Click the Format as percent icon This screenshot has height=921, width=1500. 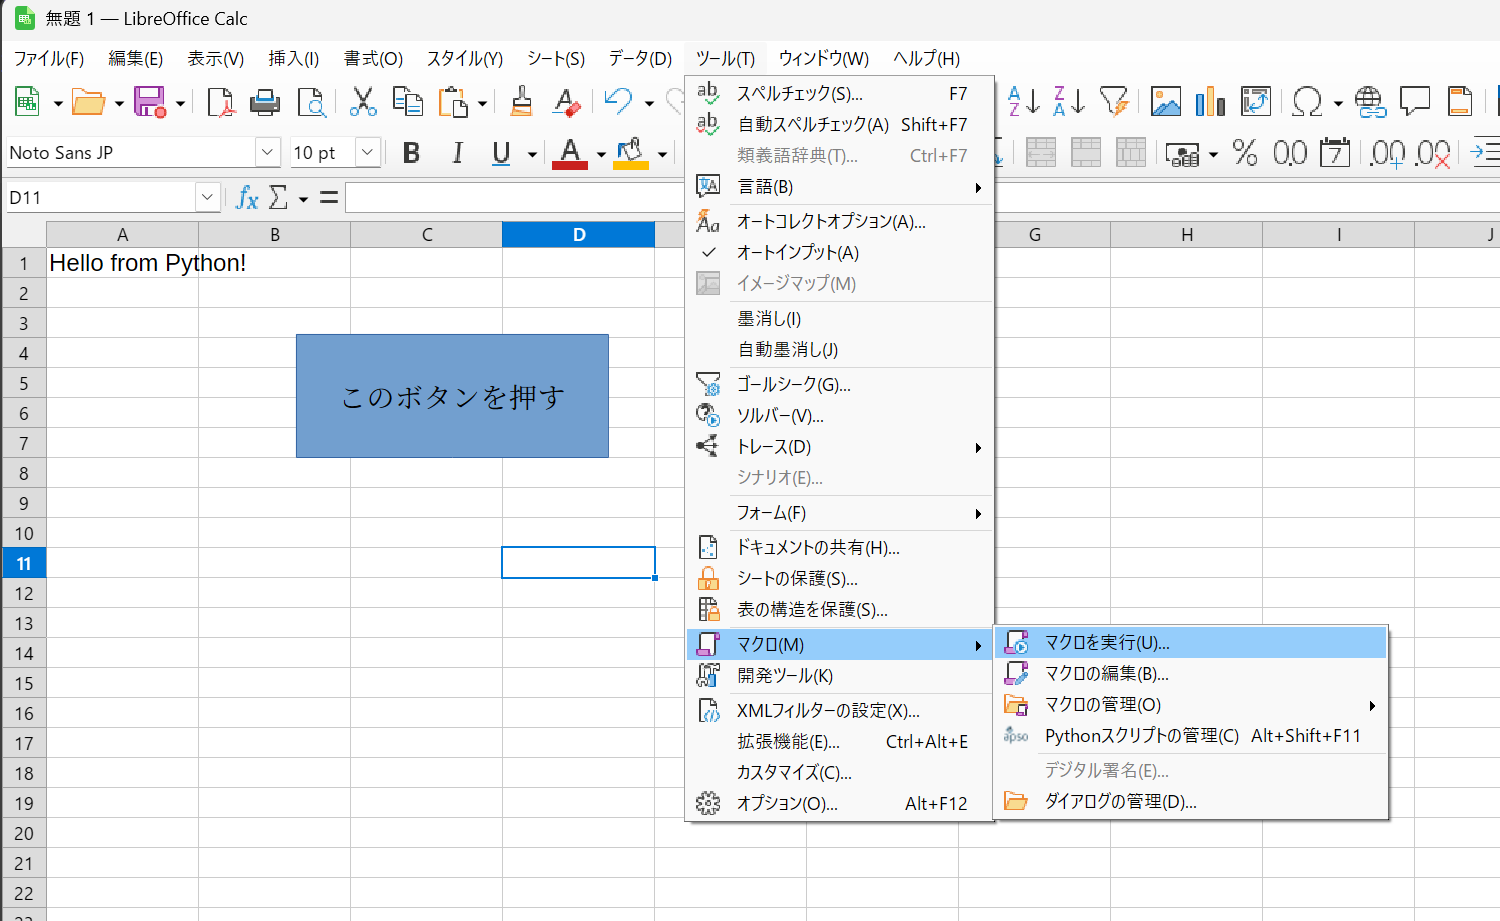point(1245,153)
